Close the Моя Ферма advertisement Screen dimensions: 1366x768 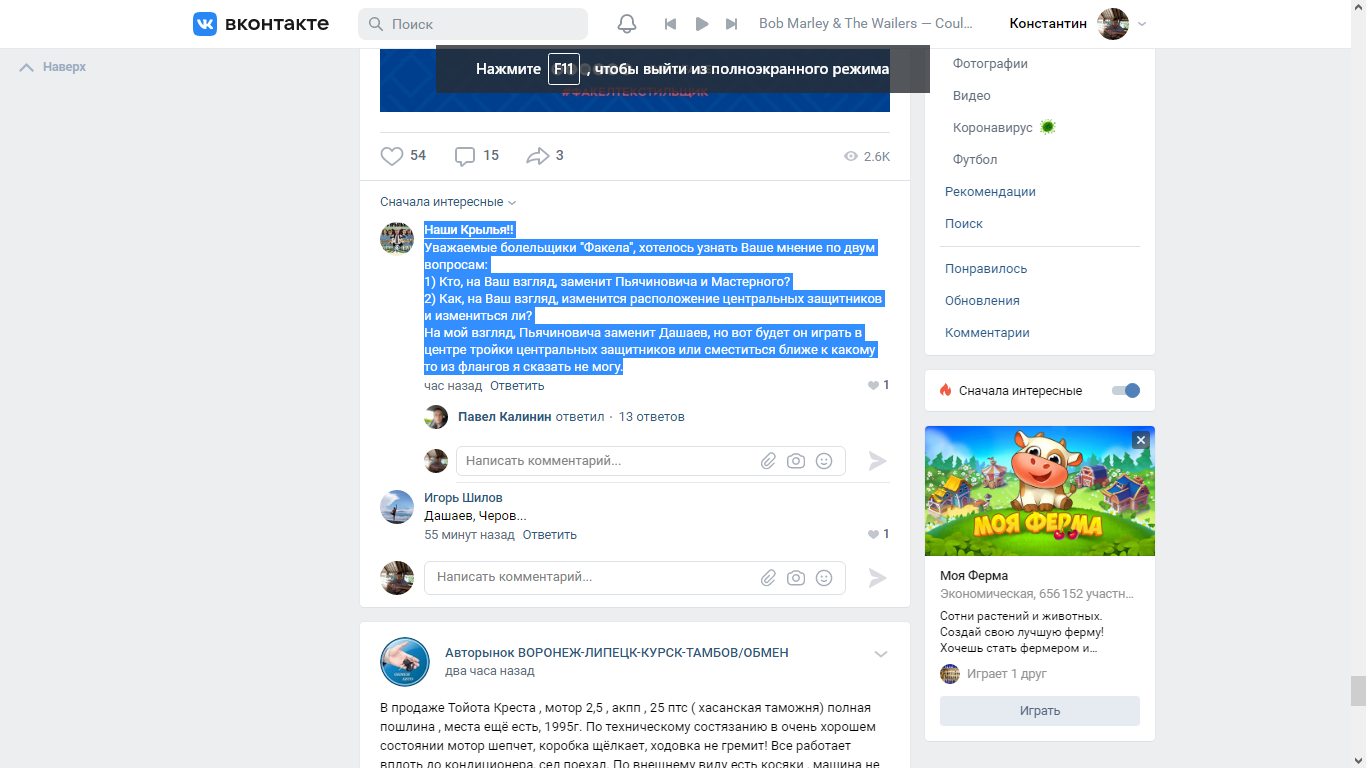point(1140,440)
